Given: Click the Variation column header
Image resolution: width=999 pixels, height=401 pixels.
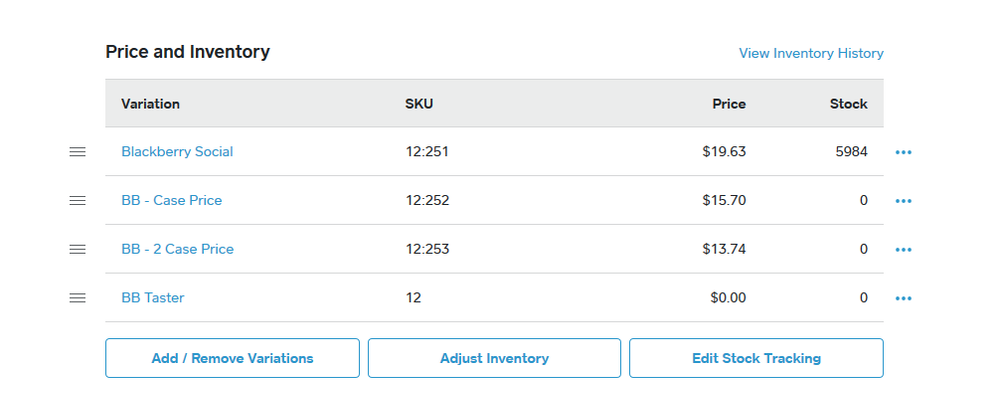Looking at the screenshot, I should [x=150, y=104].
